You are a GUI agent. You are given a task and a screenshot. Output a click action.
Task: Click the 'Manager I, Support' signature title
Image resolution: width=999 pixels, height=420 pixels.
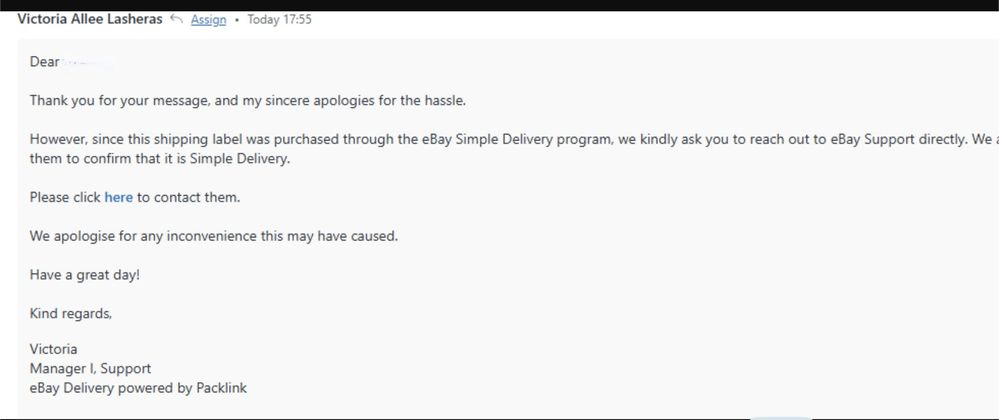click(x=90, y=369)
